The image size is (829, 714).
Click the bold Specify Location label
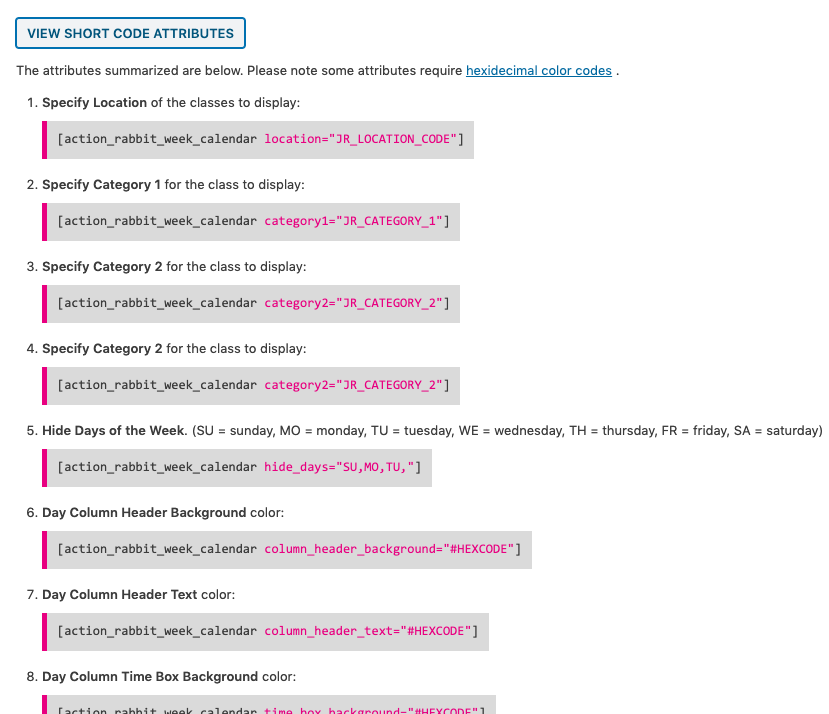94,103
